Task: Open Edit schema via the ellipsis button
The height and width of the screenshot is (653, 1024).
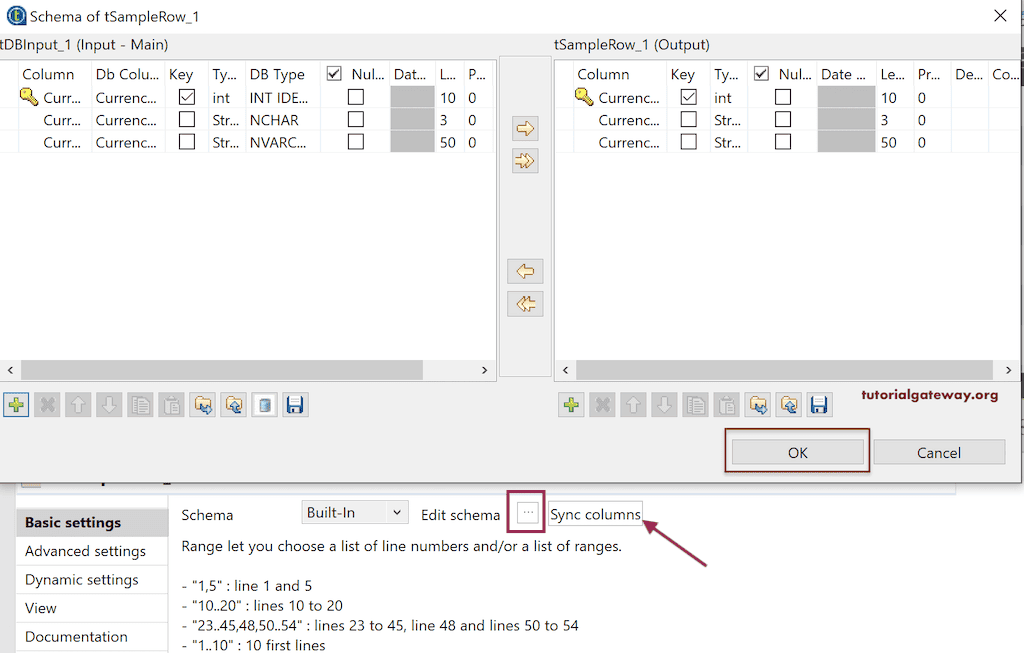Action: 524,513
